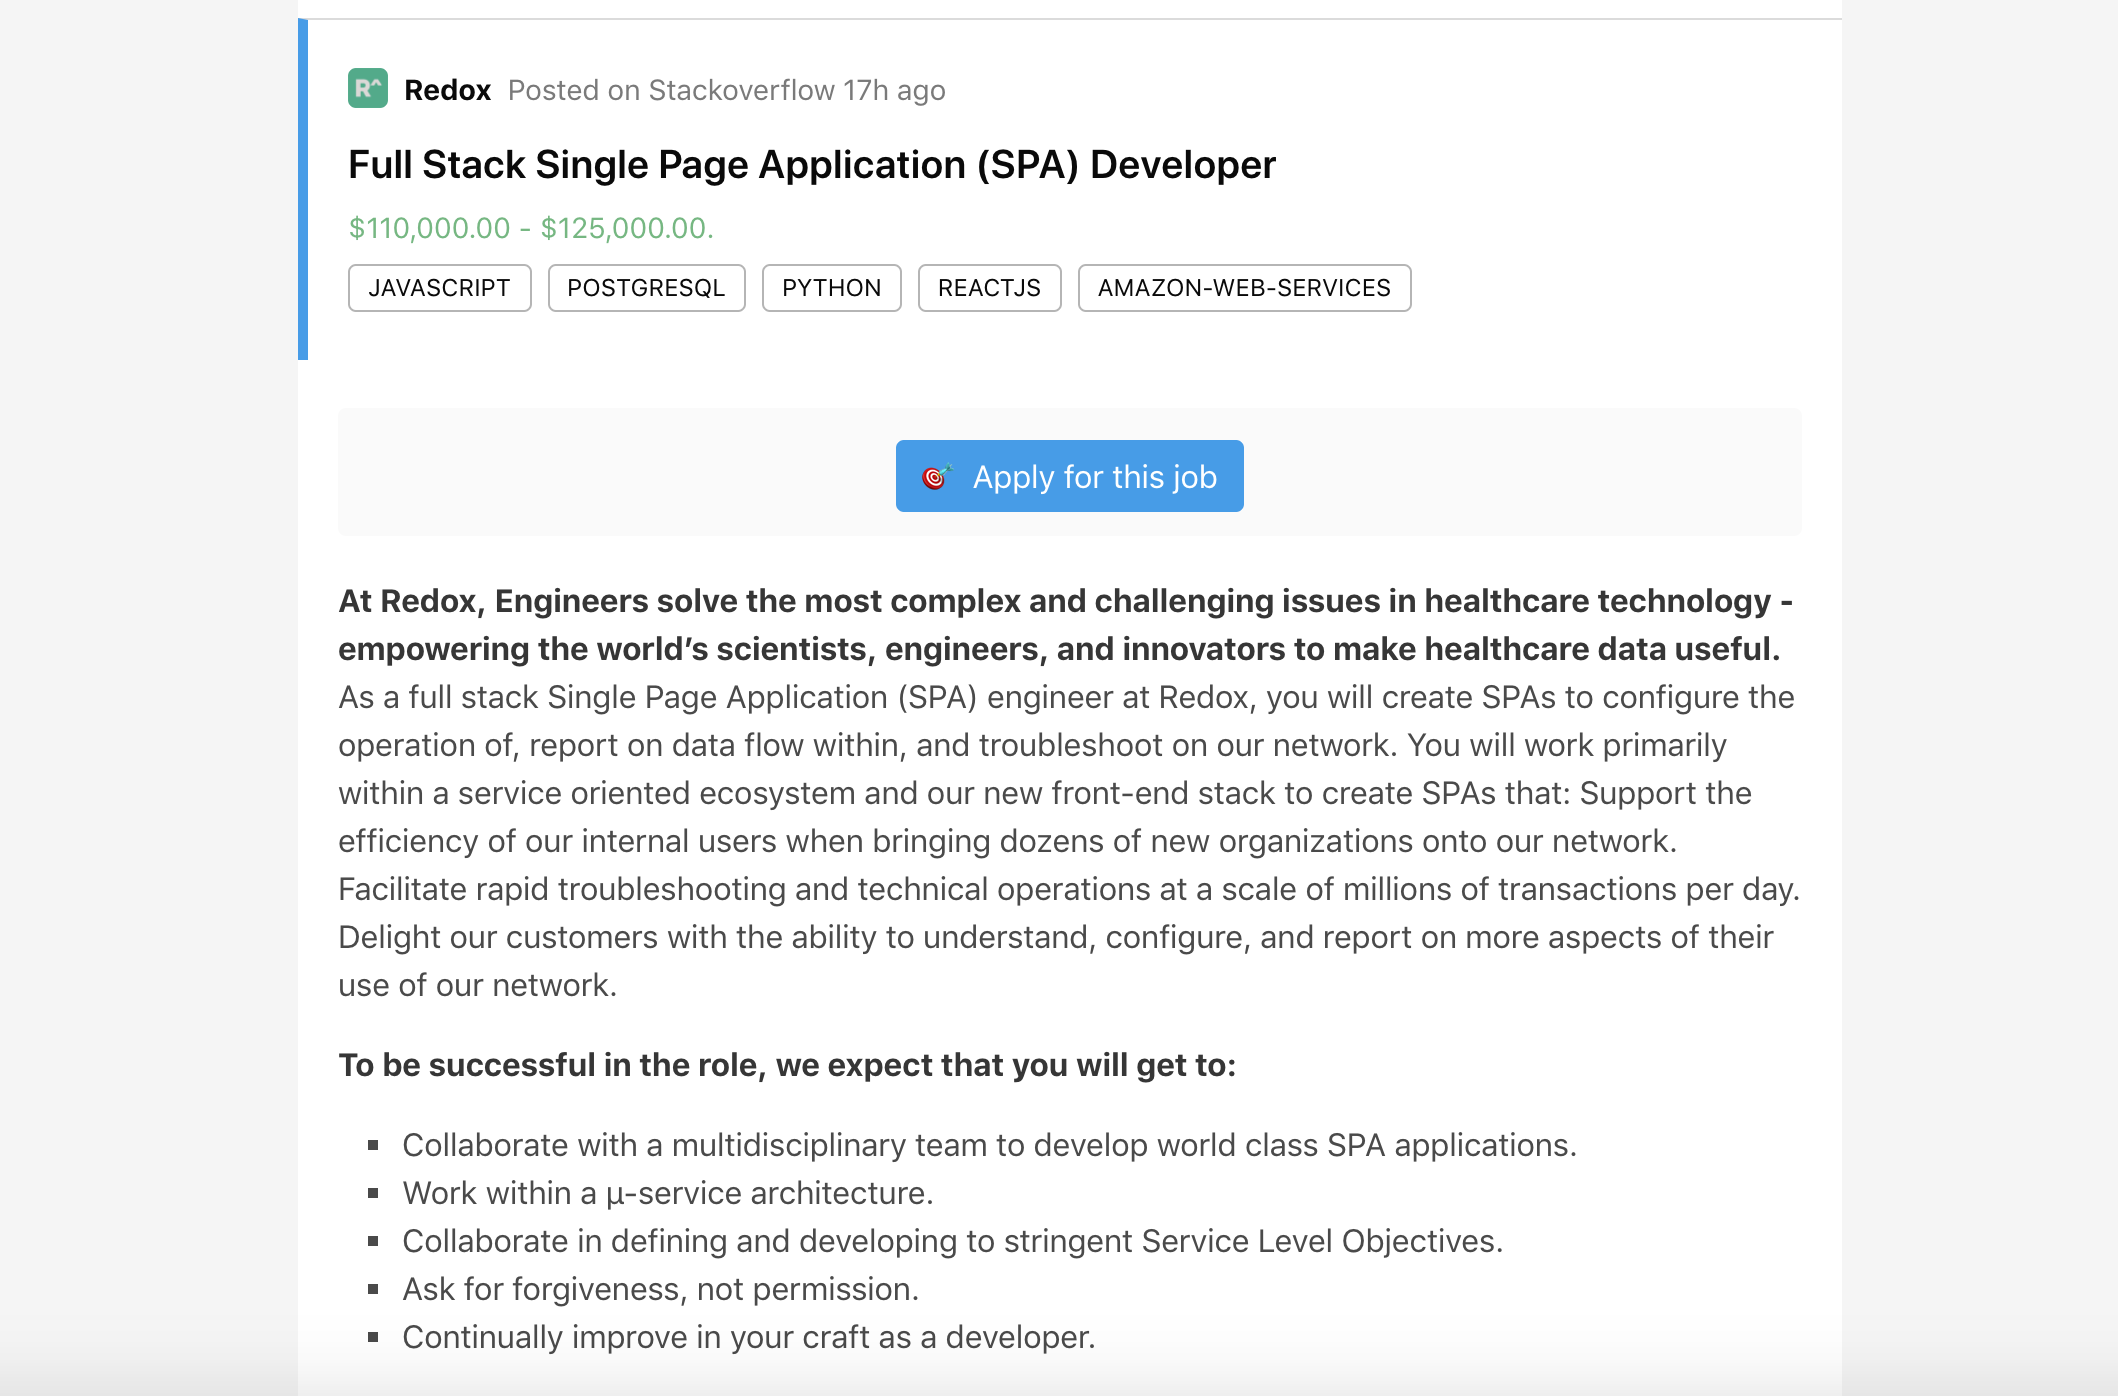
Task: Click the 'Service Level Objectives' bullet line
Action: click(952, 1241)
